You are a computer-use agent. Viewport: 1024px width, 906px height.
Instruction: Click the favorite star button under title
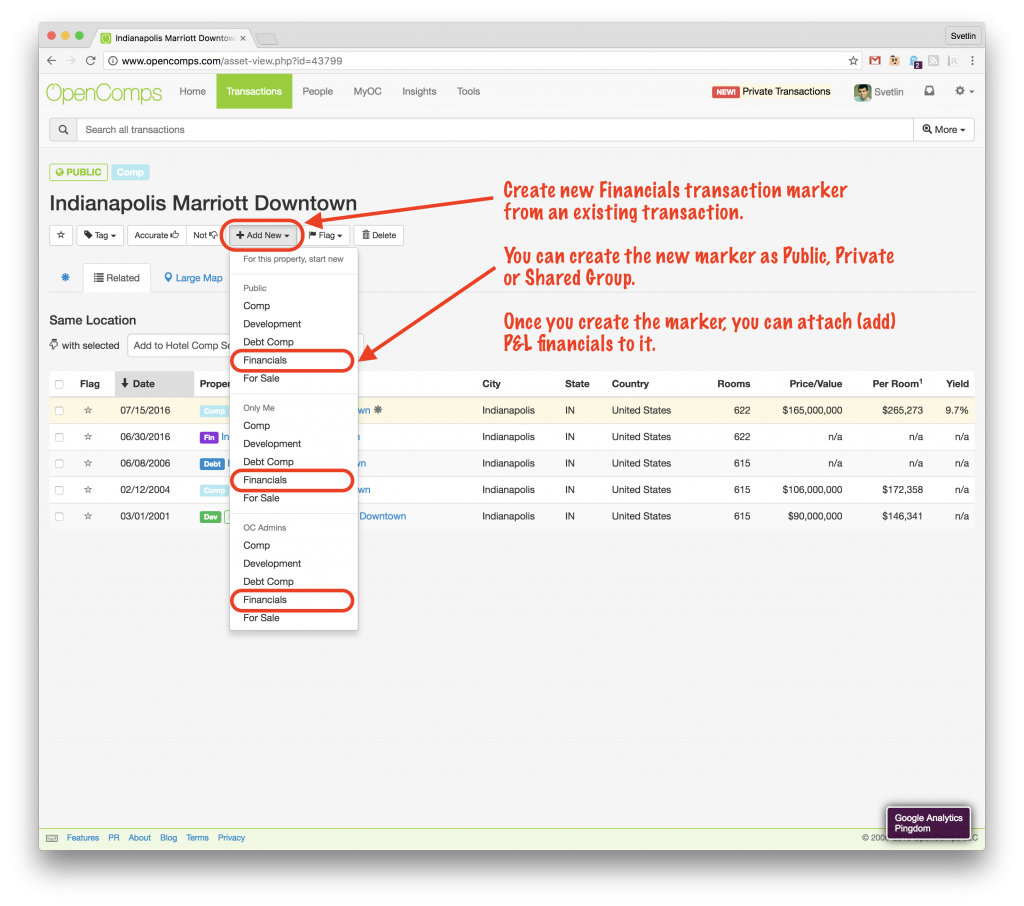(x=61, y=235)
